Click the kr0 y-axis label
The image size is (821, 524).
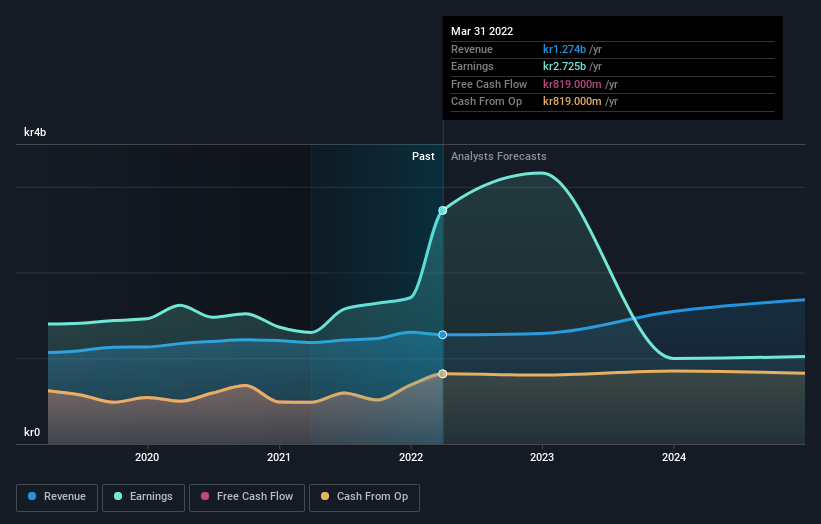pyautogui.click(x=32, y=432)
